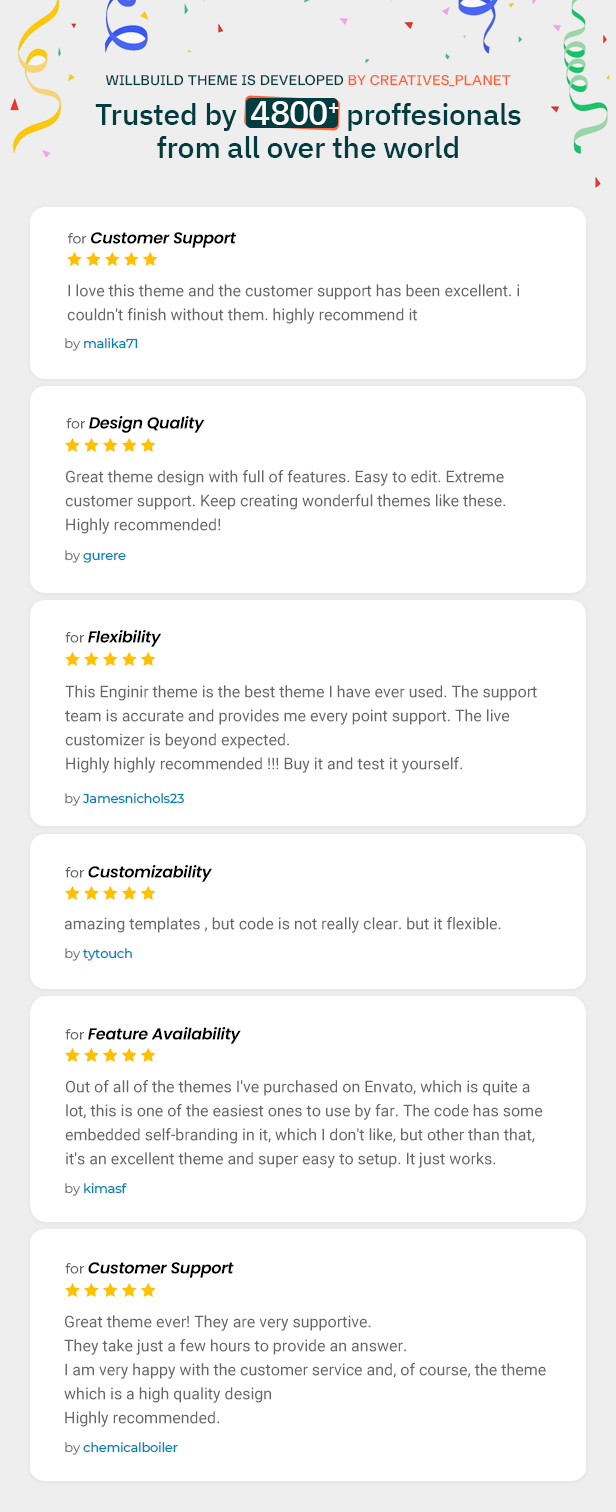Click the first star in tytouch's review rating
This screenshot has width=616, height=1512.
[x=72, y=893]
